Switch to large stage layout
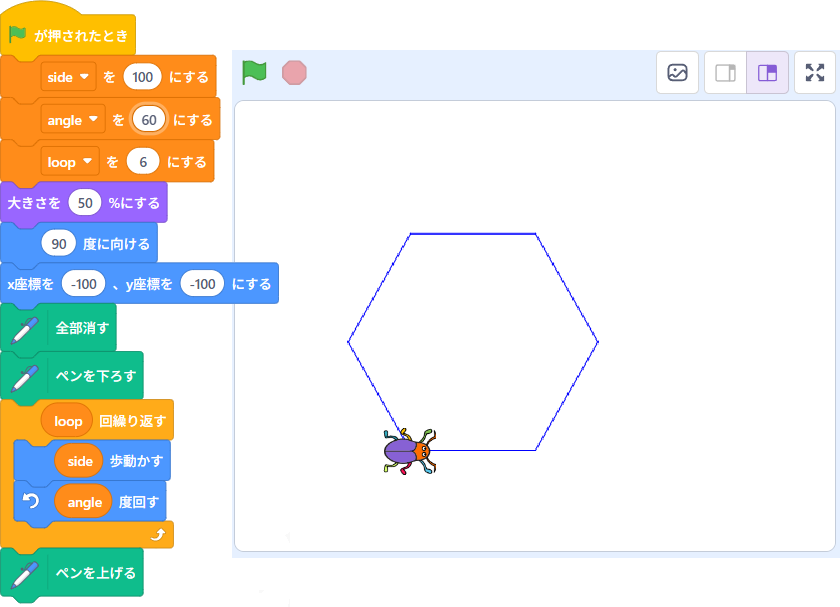 pos(767,72)
